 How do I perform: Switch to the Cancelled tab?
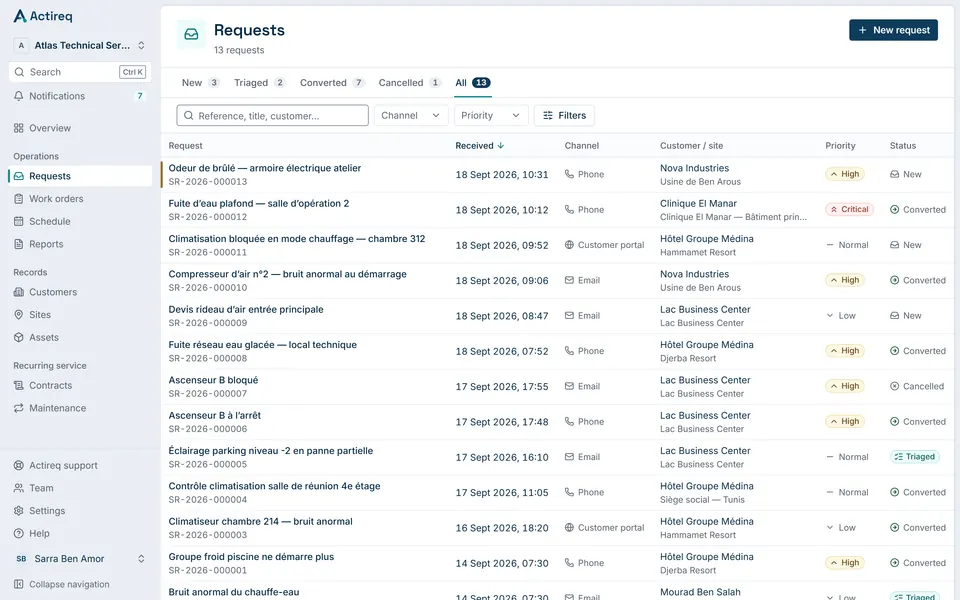pos(410,83)
